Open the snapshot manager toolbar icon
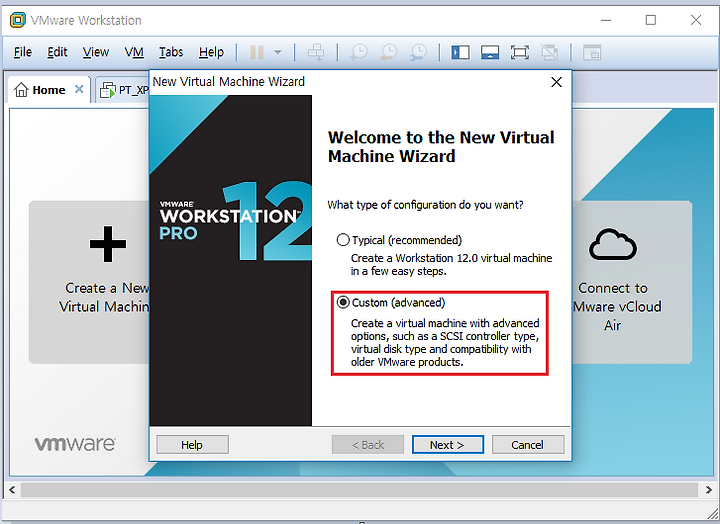Image resolution: width=720 pixels, height=524 pixels. (418, 52)
